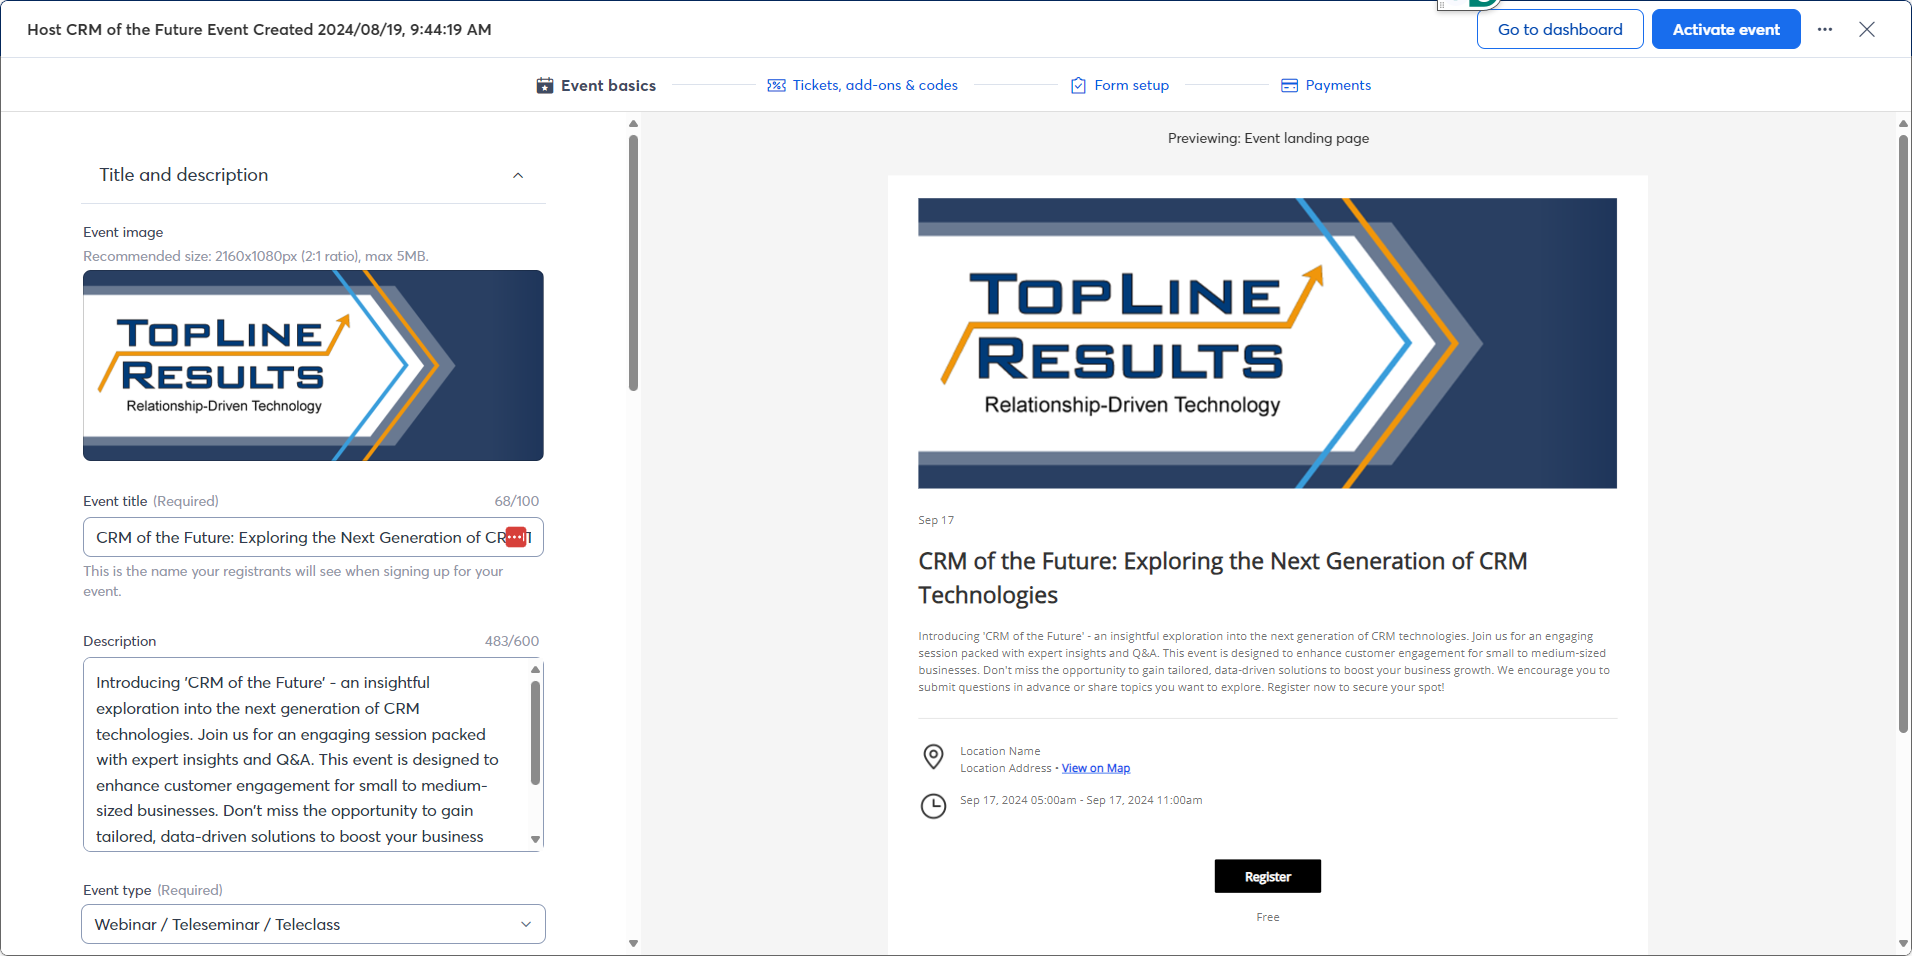Open the View on Map link
This screenshot has width=1912, height=956.
[1096, 769]
